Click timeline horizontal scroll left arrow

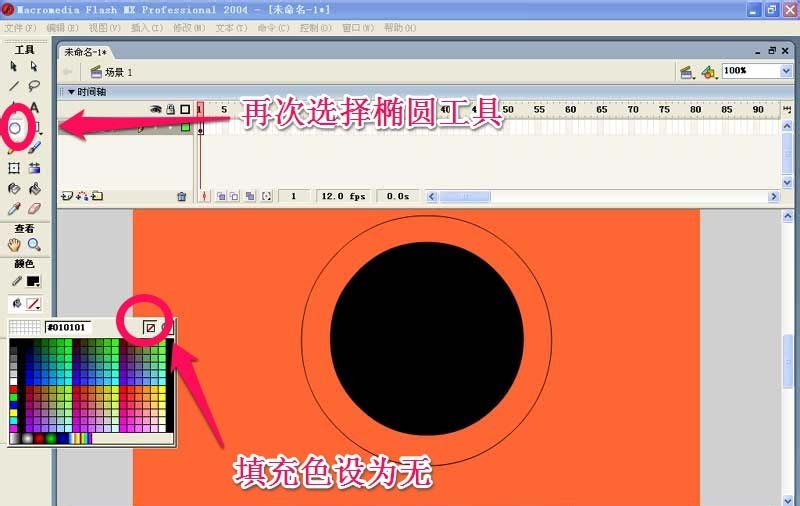click(x=432, y=196)
